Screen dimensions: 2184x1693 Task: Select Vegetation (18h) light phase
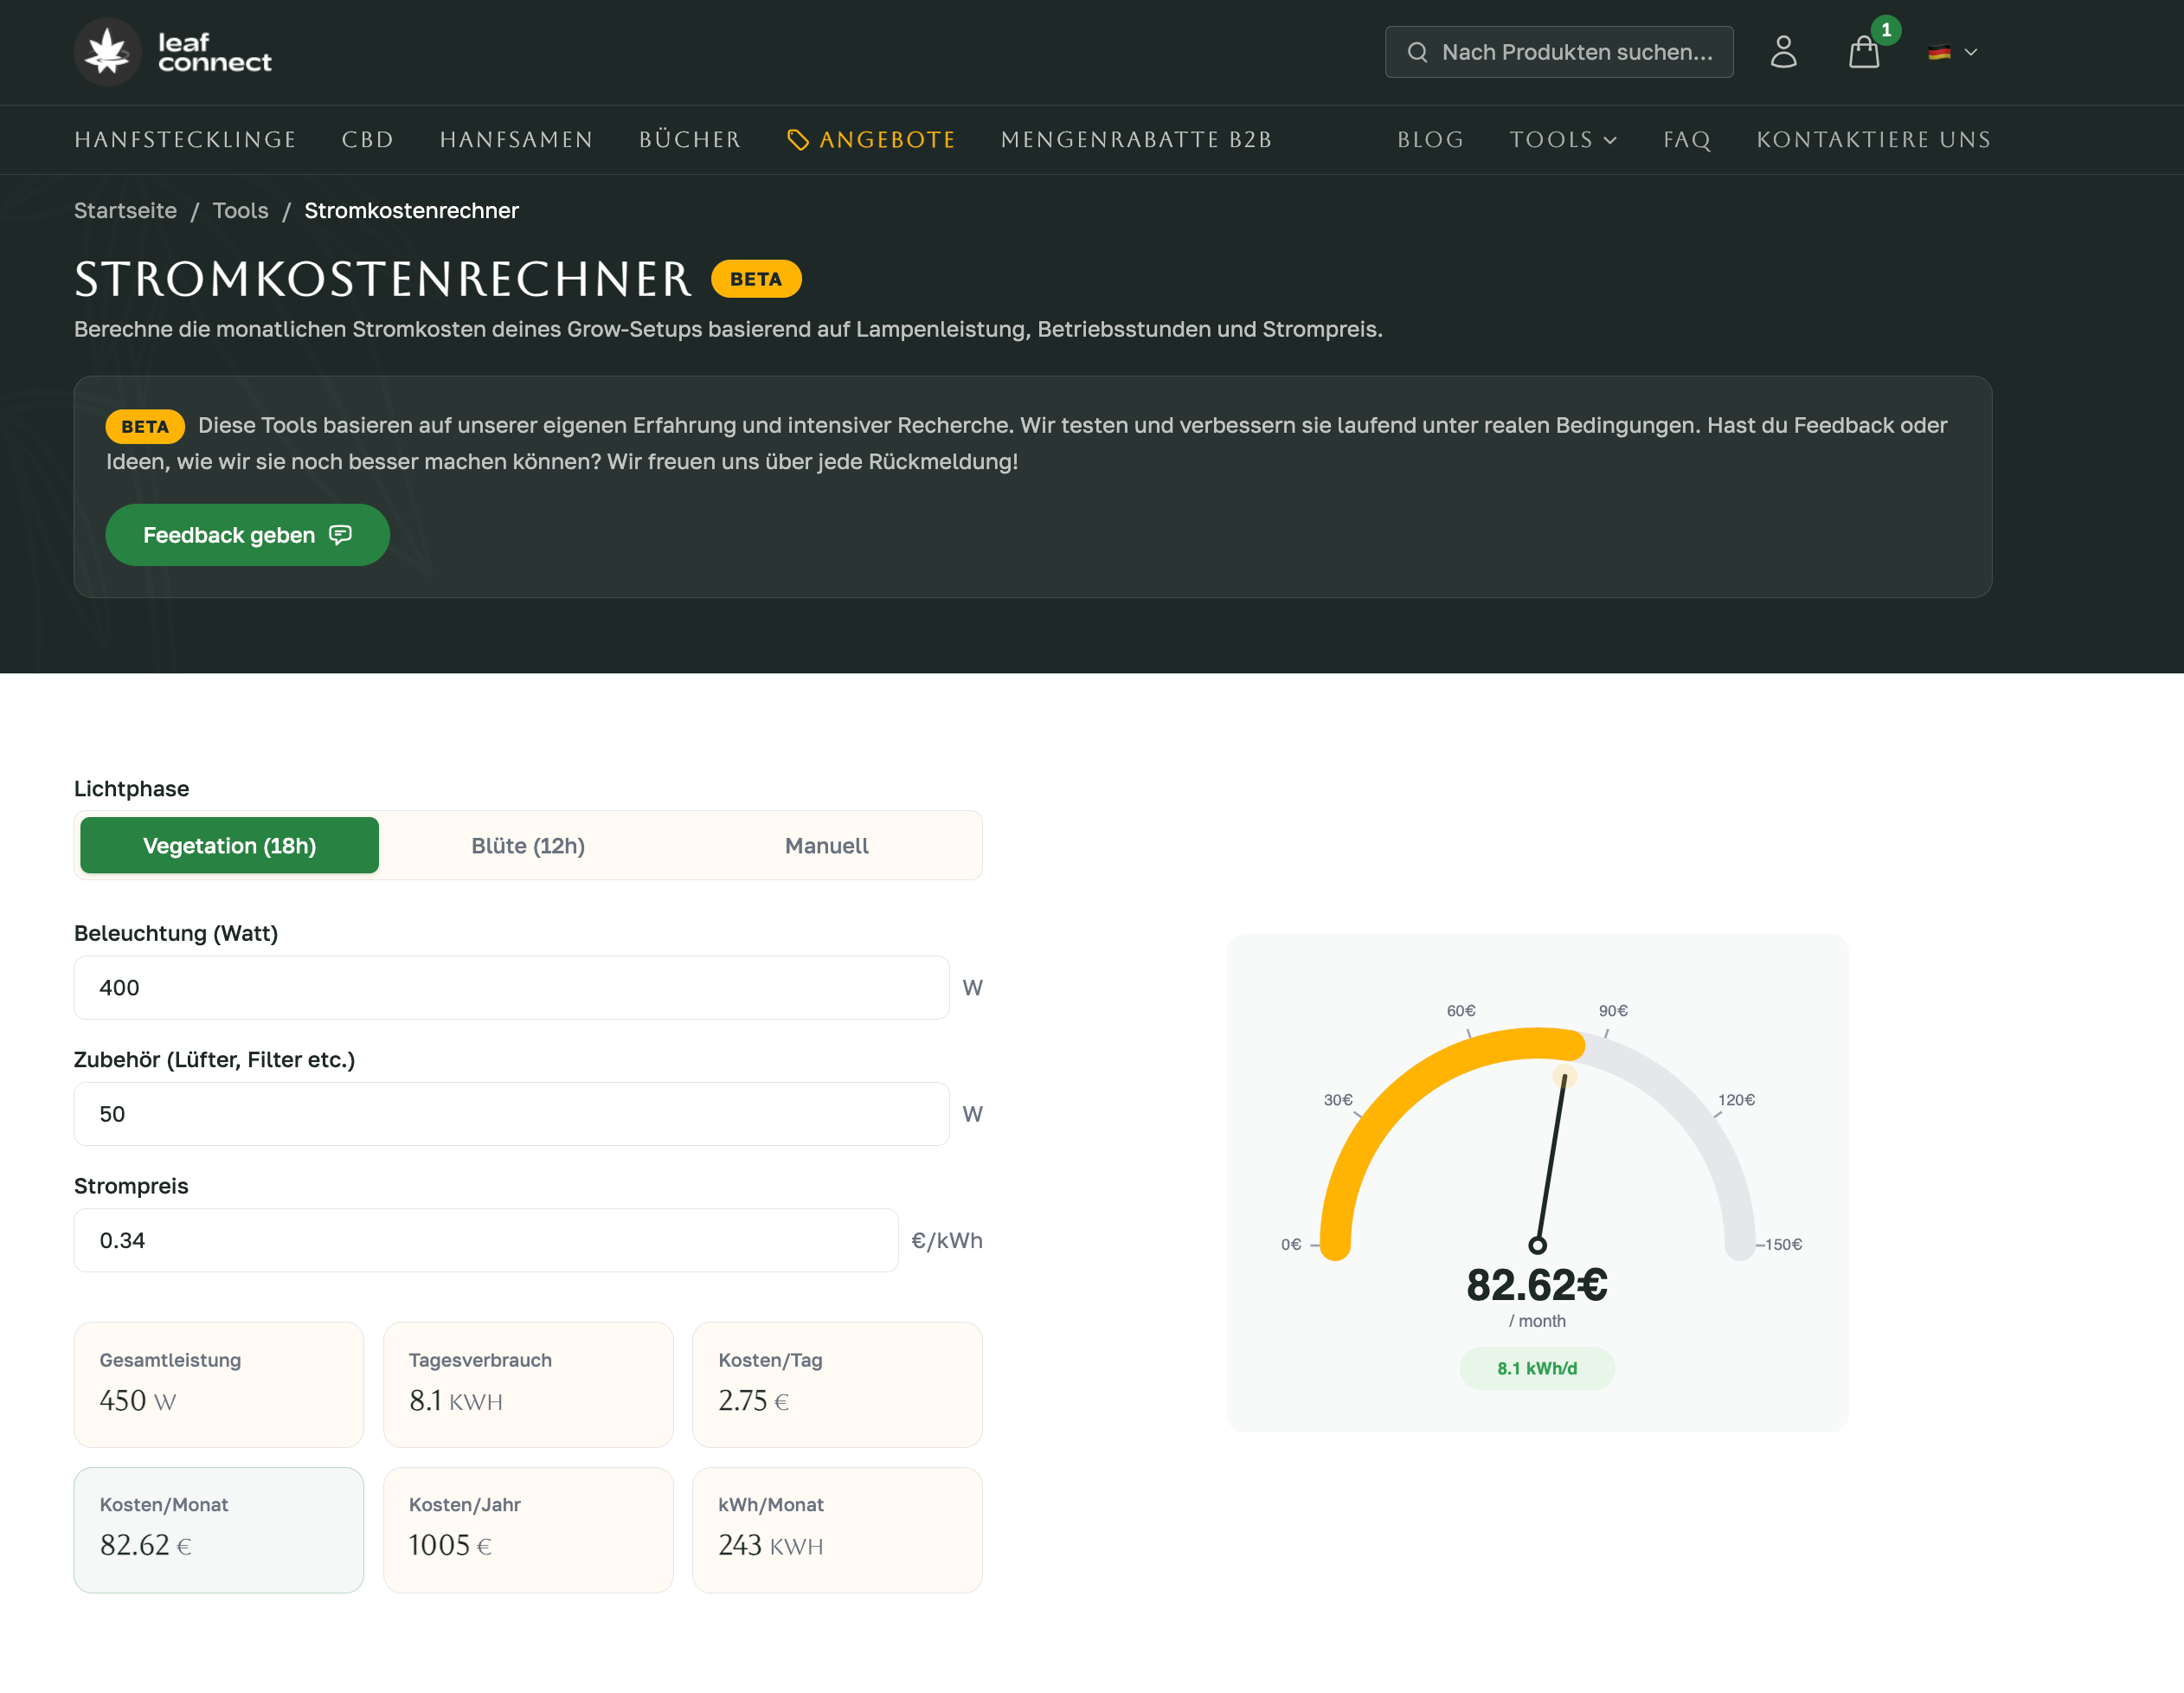[229, 846]
